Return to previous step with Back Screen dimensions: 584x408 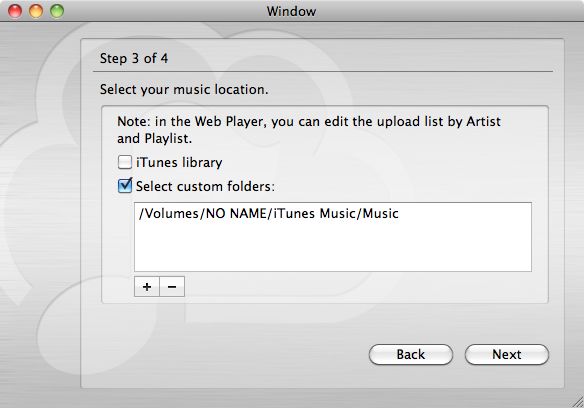[411, 354]
